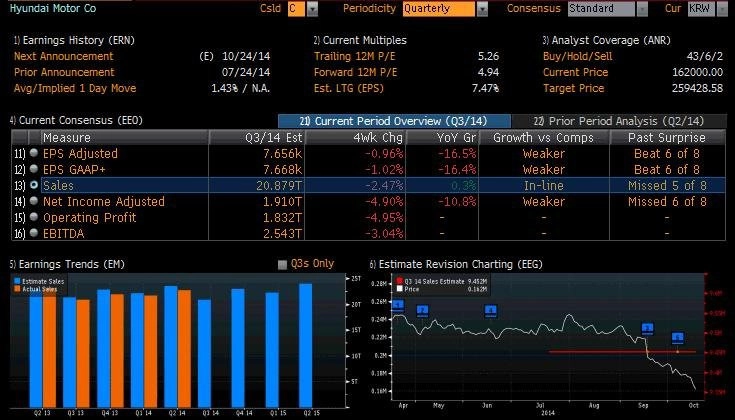735x420 pixels.
Task: Click the Net Income Adjusted measure name
Action: (104, 202)
